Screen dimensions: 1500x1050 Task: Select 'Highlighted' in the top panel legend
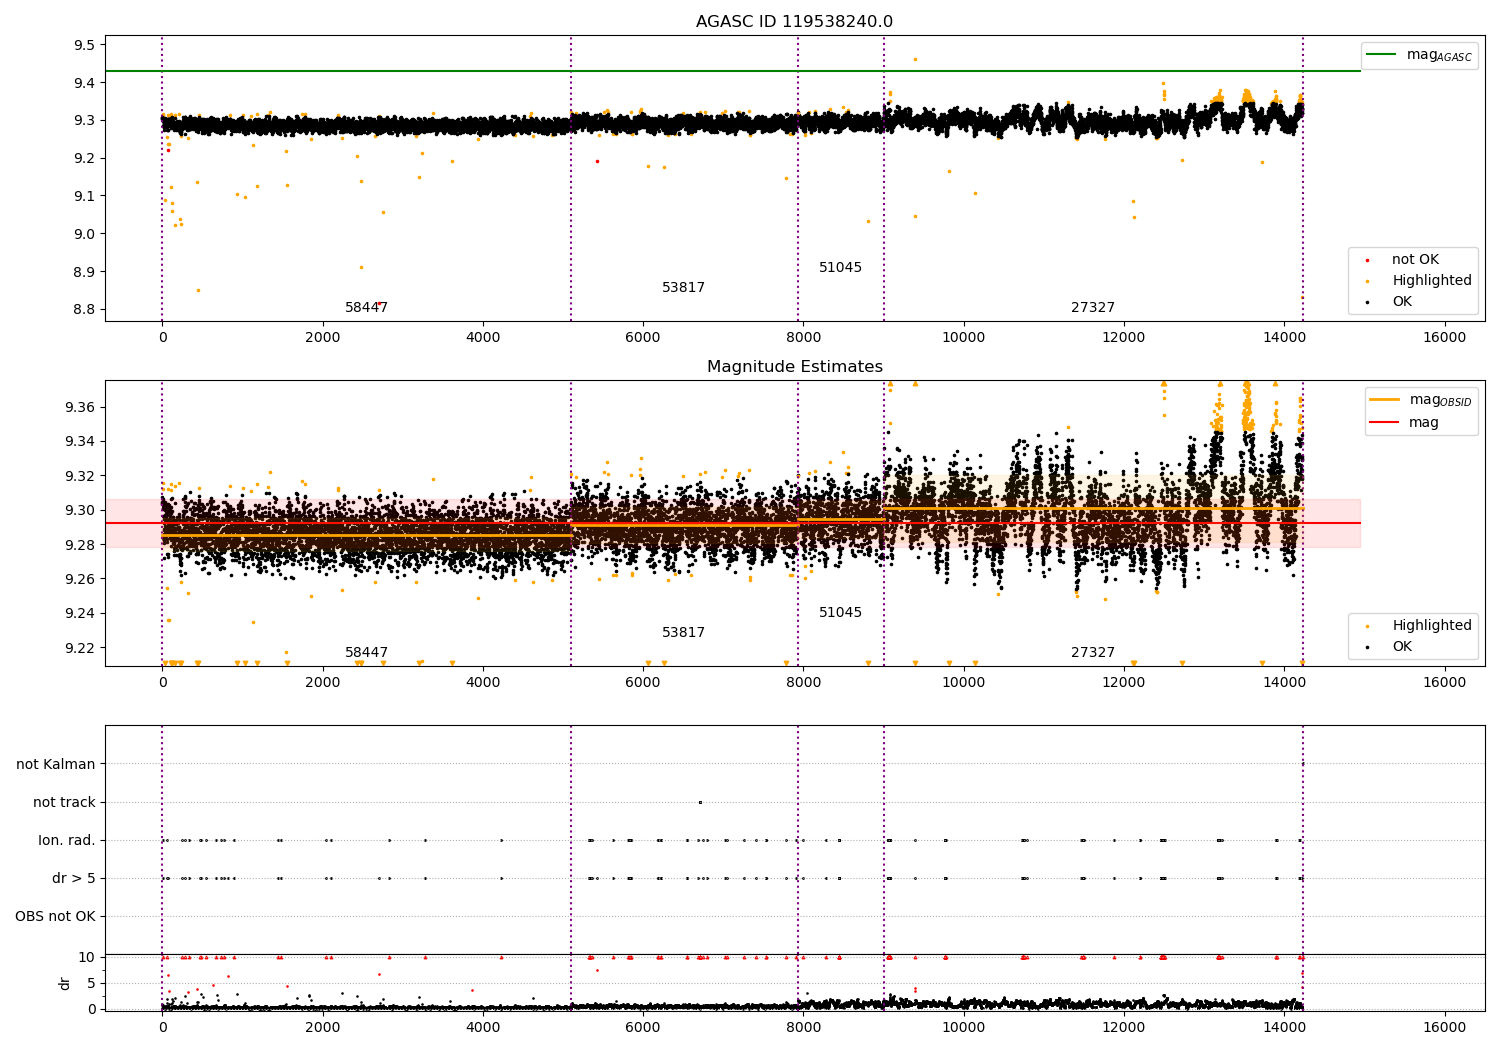[1432, 281]
